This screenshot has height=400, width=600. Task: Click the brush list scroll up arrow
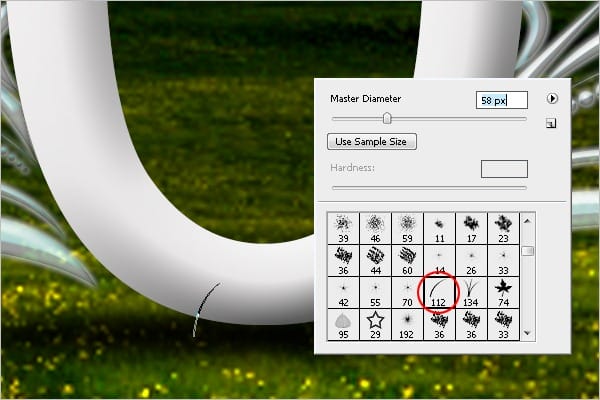(x=528, y=221)
